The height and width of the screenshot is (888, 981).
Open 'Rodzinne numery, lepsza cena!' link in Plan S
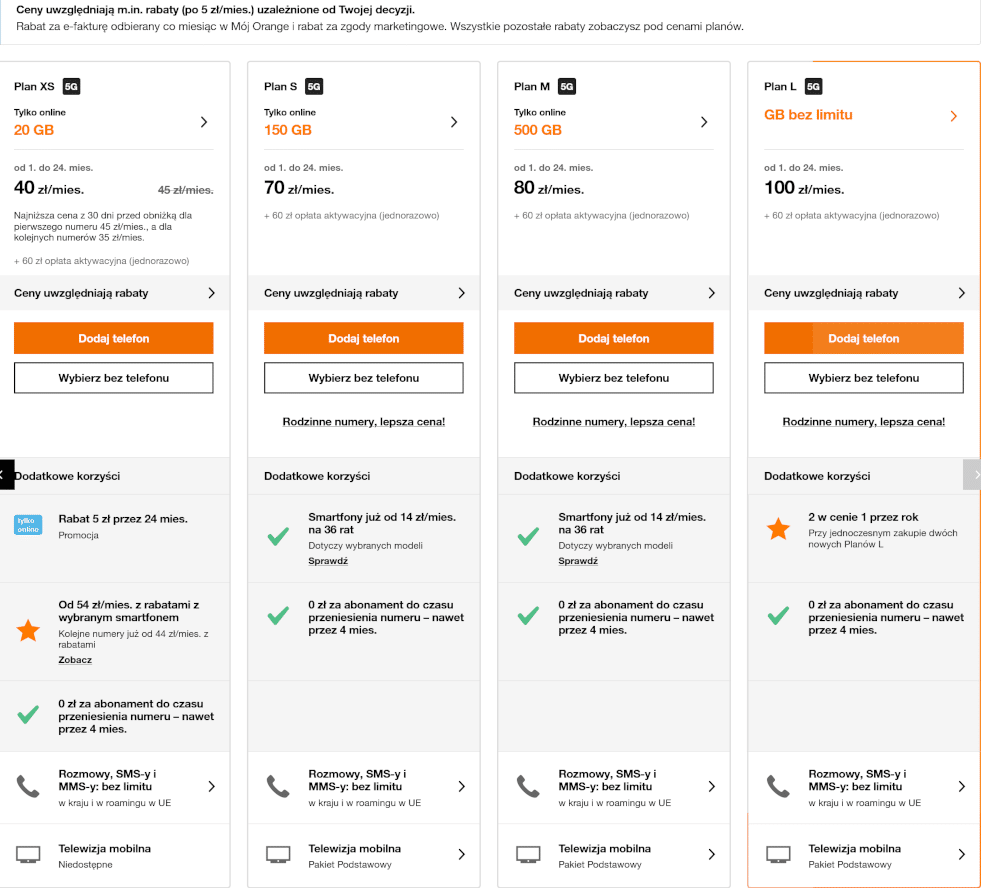(x=364, y=422)
